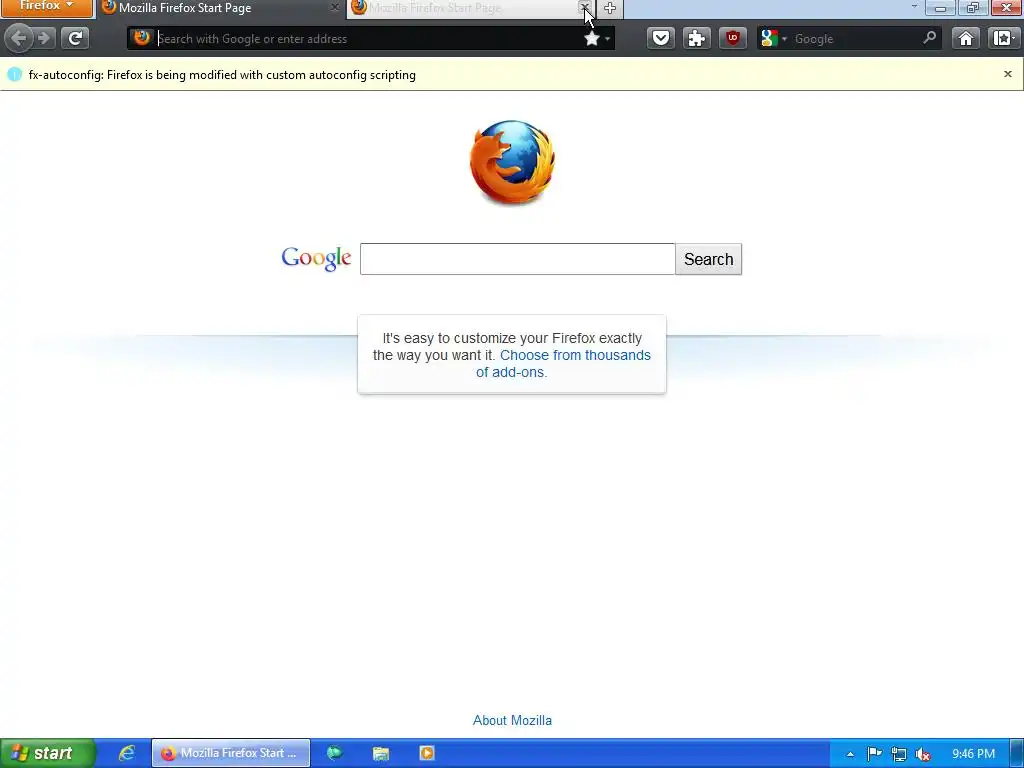The width and height of the screenshot is (1024, 768).
Task: Open the Bookmarks menu toolbar button
Action: point(1003,39)
